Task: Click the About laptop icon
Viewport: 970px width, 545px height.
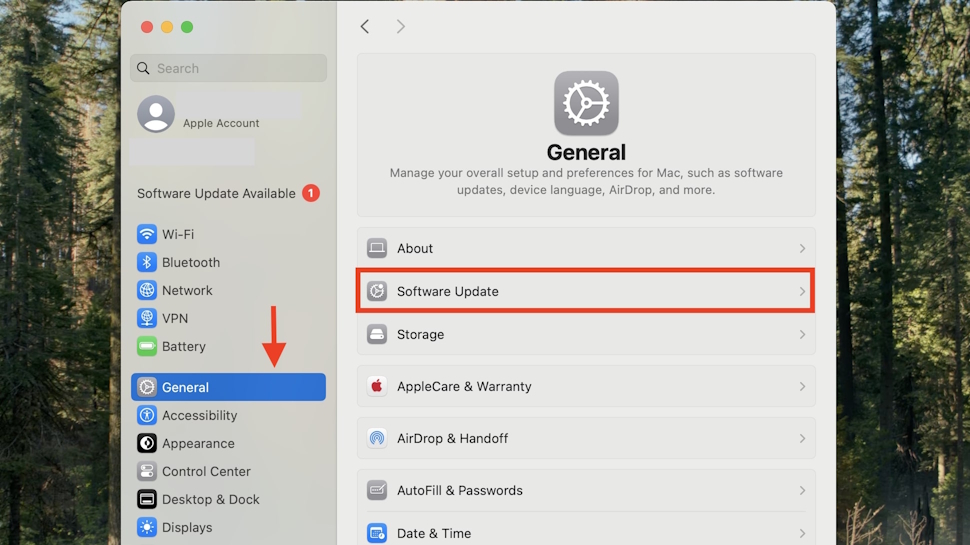Action: (x=377, y=248)
